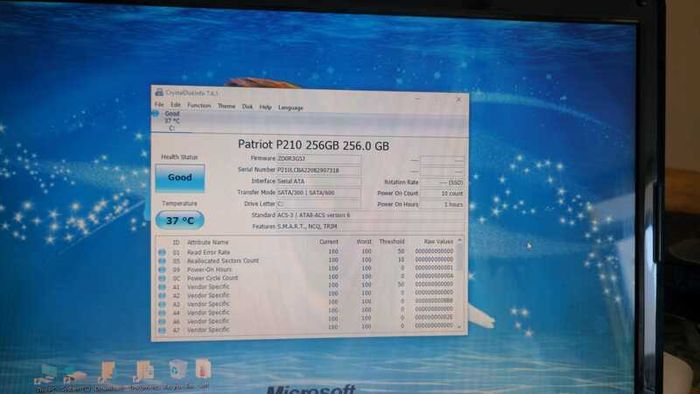Select the 'Read Error Rate' attribute text
Viewport: 700px width, 394px height.
tap(208, 252)
